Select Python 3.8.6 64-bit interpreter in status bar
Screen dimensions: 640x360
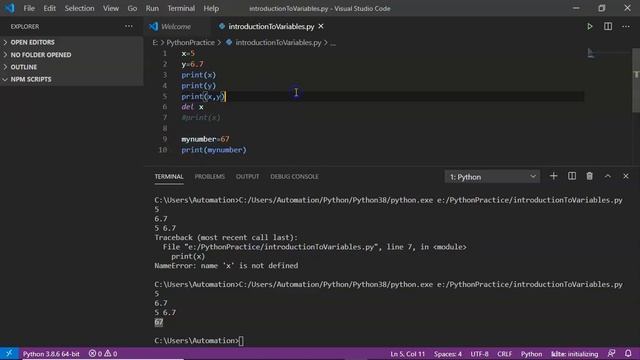point(51,354)
